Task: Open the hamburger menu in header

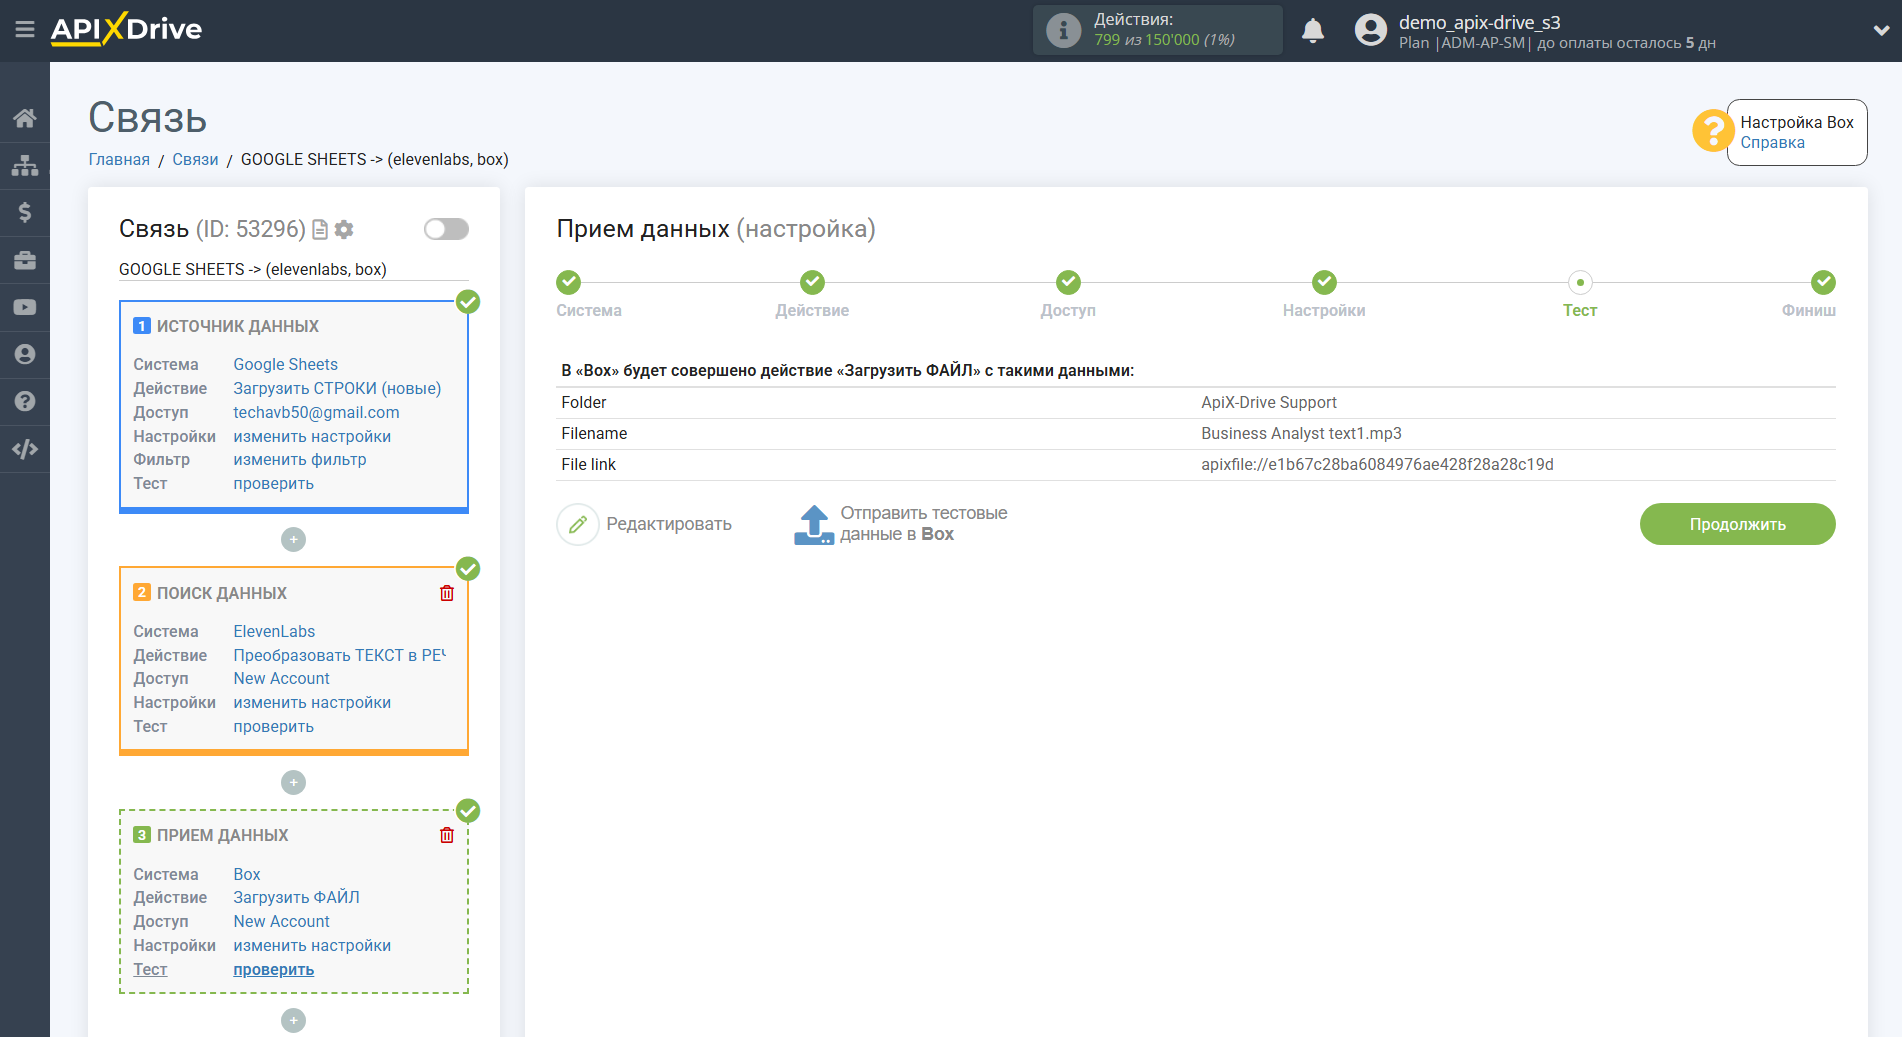Action: click(25, 30)
